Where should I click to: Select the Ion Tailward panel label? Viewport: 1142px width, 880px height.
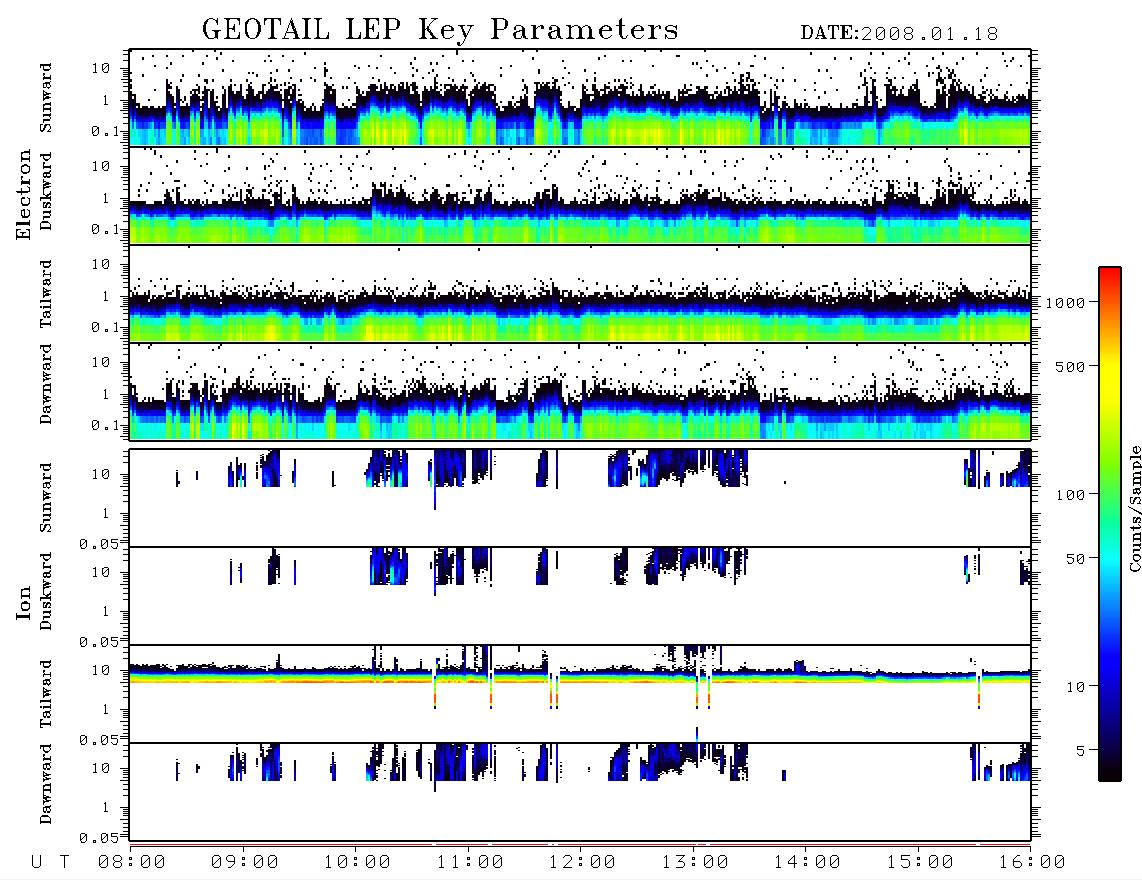(46, 694)
